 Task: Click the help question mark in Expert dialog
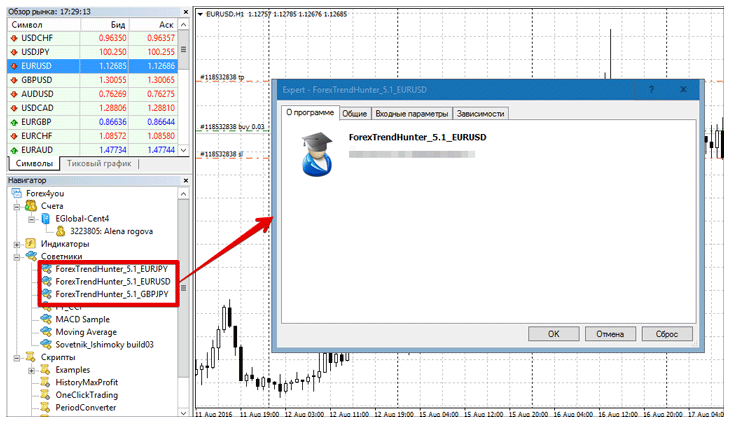[x=638, y=89]
